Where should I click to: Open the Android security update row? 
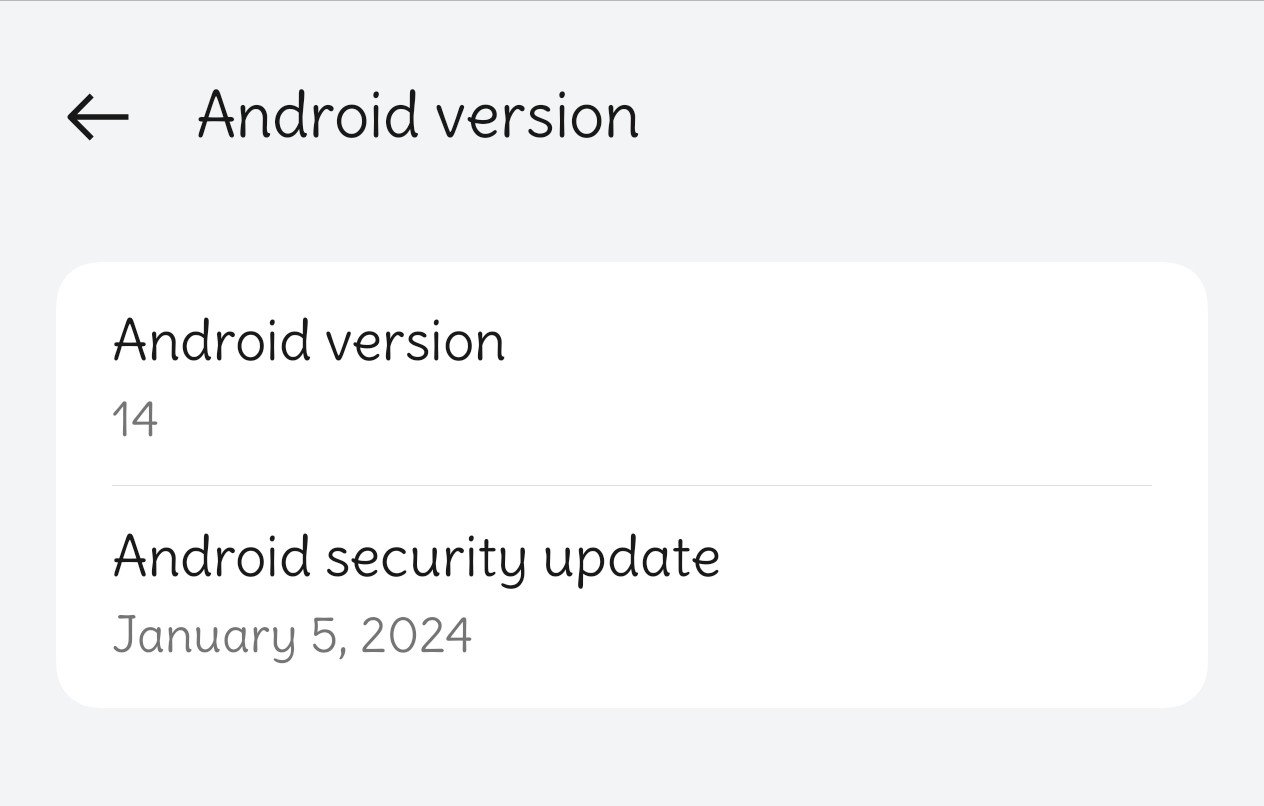pyautogui.click(x=630, y=595)
